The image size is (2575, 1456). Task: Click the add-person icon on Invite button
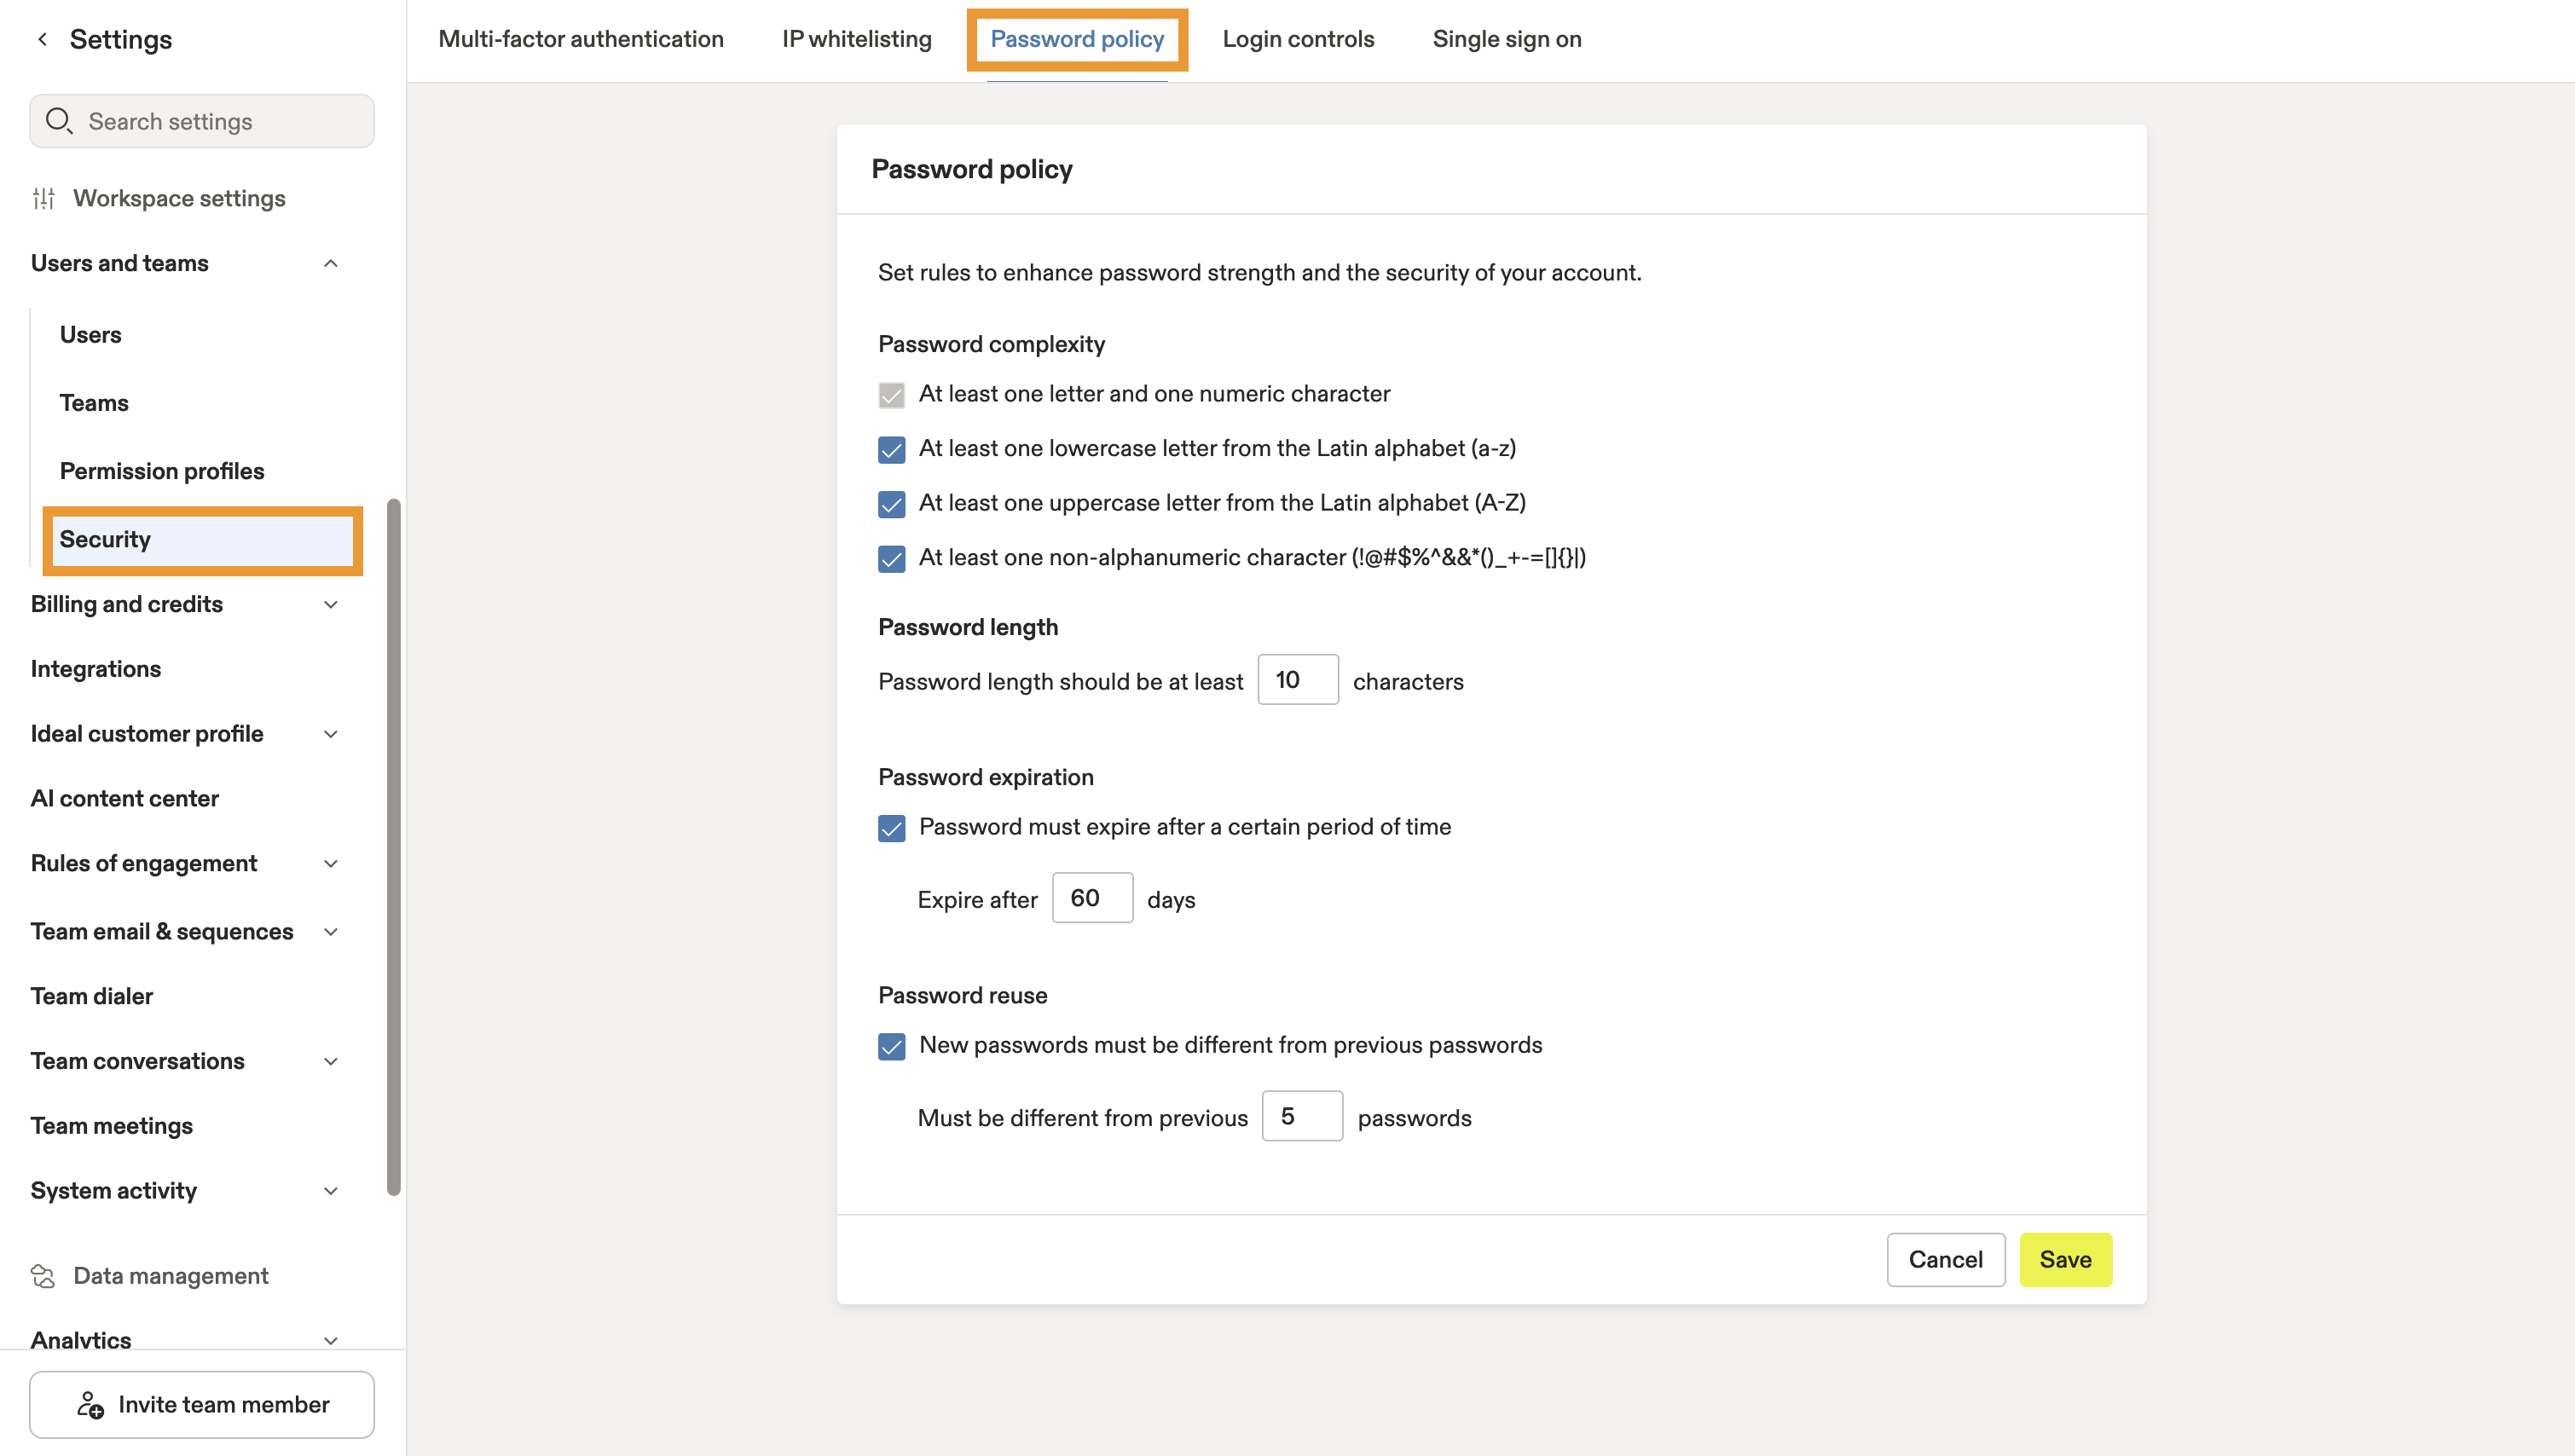coord(90,1404)
